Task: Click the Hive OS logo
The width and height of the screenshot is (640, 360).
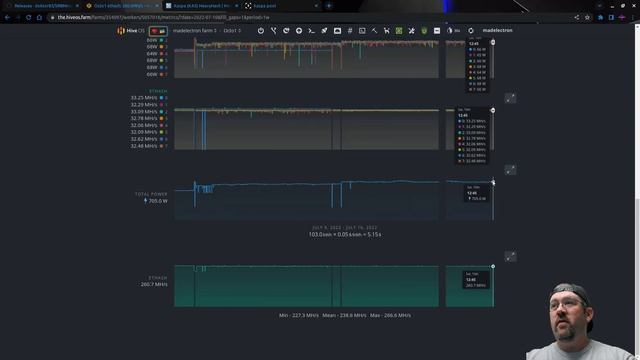Action: [x=131, y=31]
